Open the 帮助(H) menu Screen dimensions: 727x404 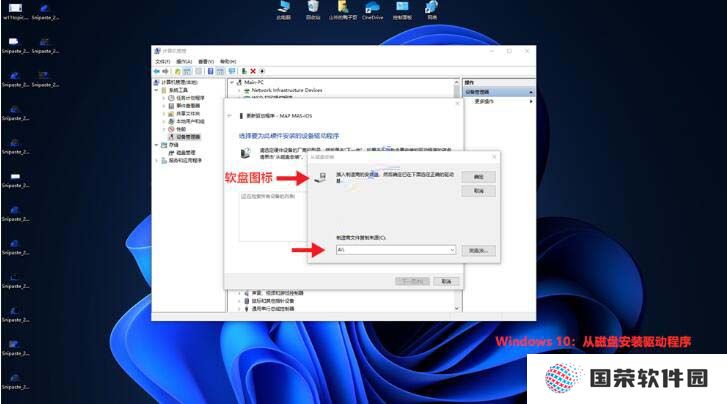[228, 61]
